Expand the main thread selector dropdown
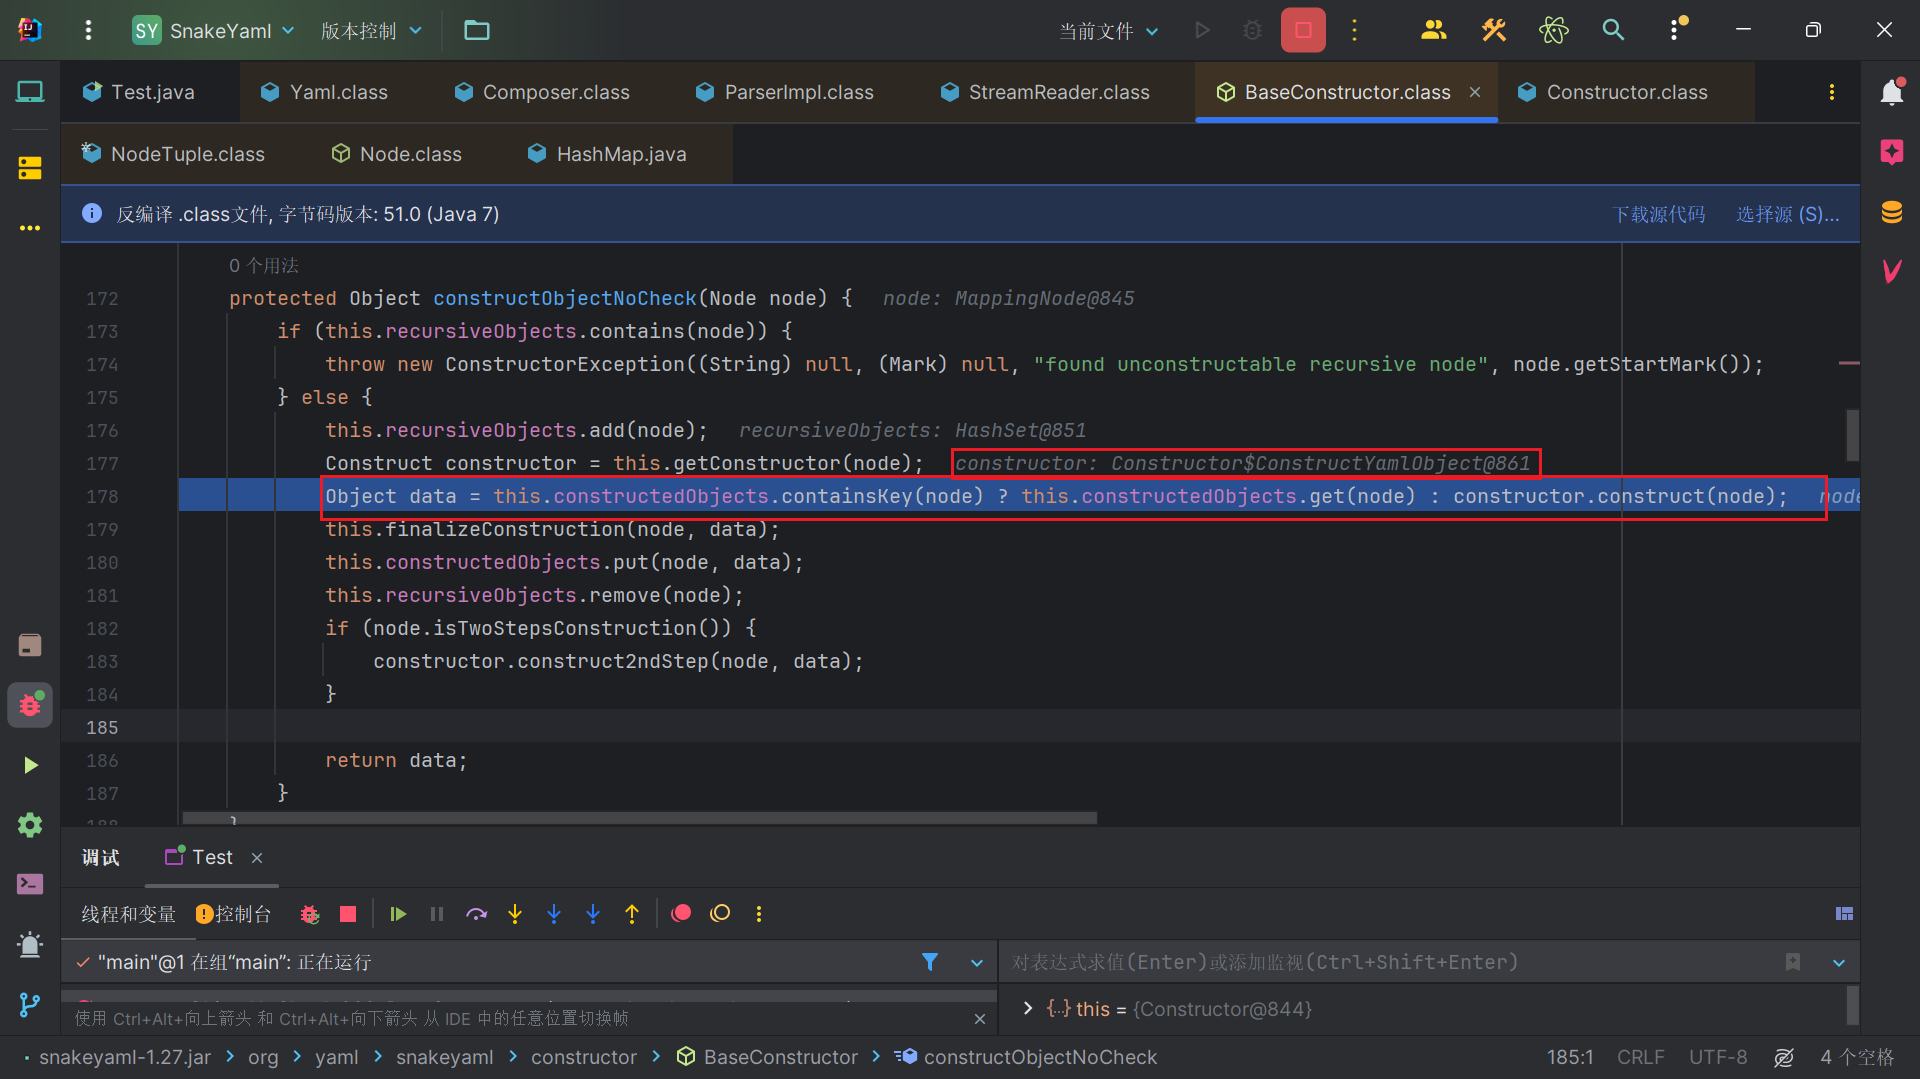The height and width of the screenshot is (1079, 1920). [977, 963]
